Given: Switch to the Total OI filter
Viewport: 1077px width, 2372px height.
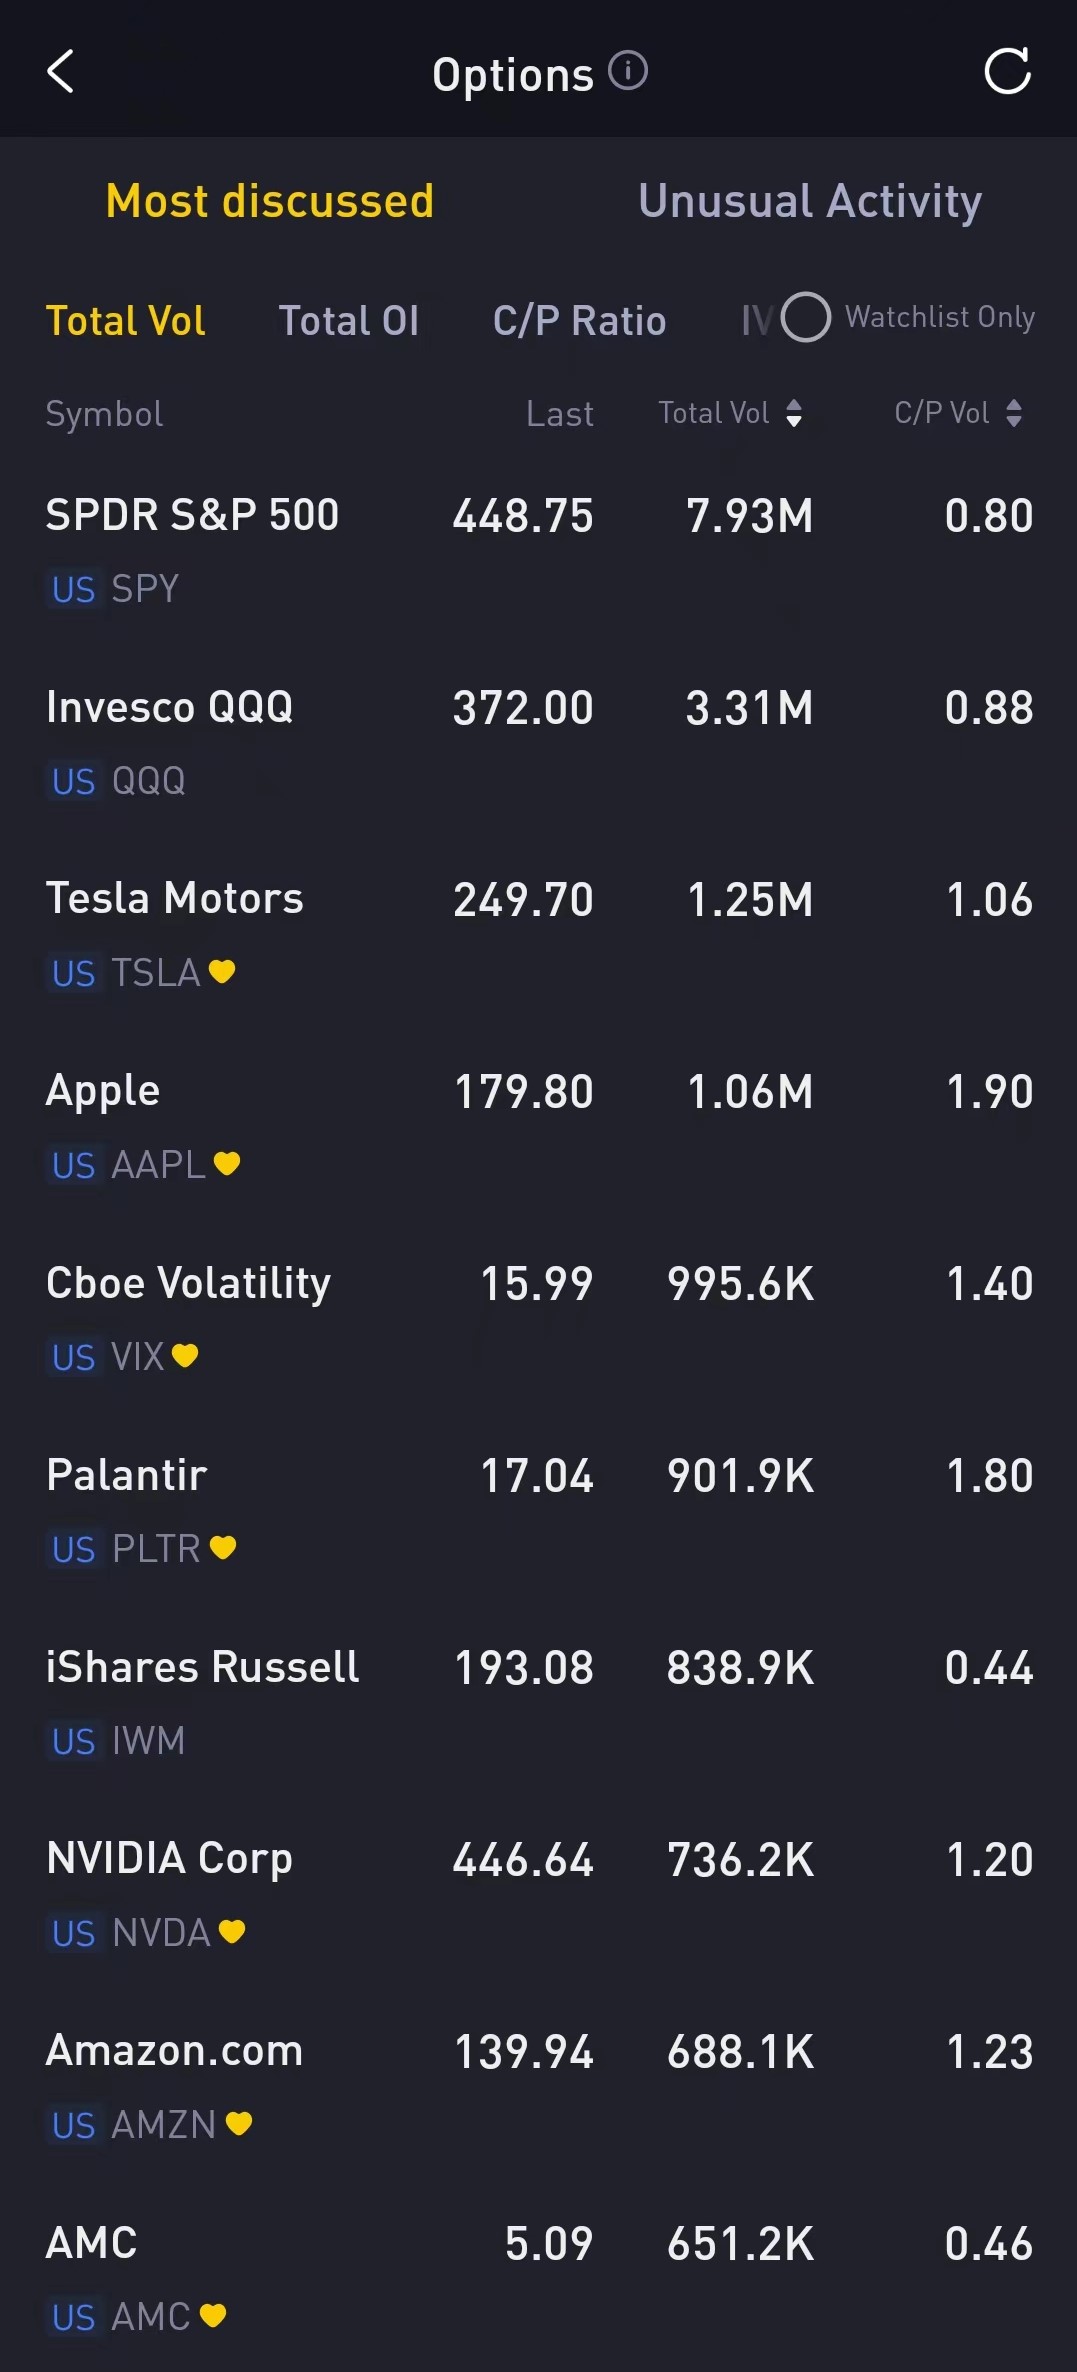Looking at the screenshot, I should pos(348,321).
